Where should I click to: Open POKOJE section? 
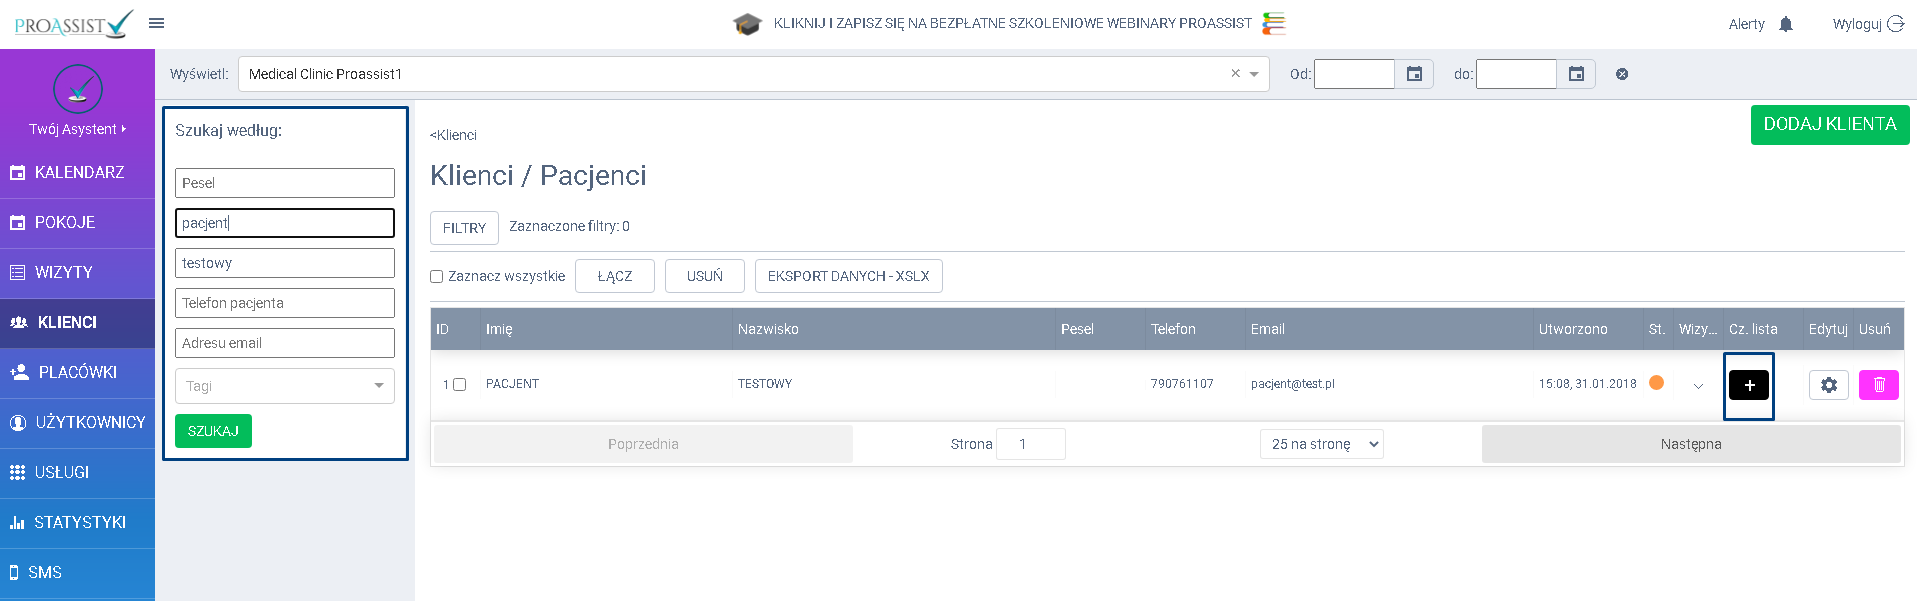click(x=78, y=223)
